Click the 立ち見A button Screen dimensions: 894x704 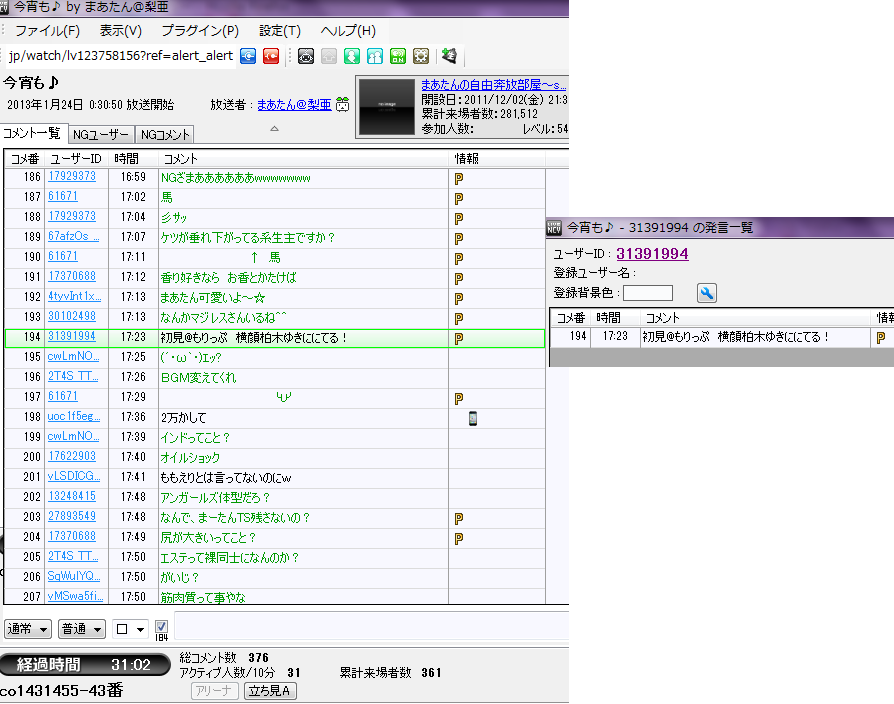click(x=270, y=691)
